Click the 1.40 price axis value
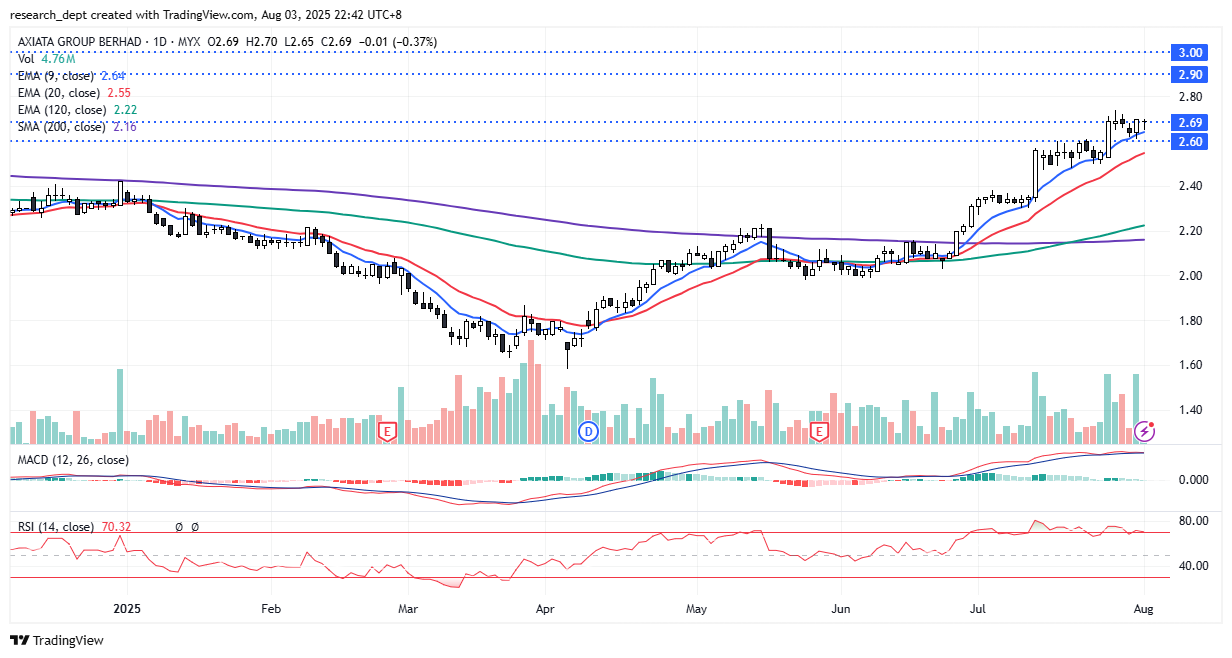 point(1189,410)
